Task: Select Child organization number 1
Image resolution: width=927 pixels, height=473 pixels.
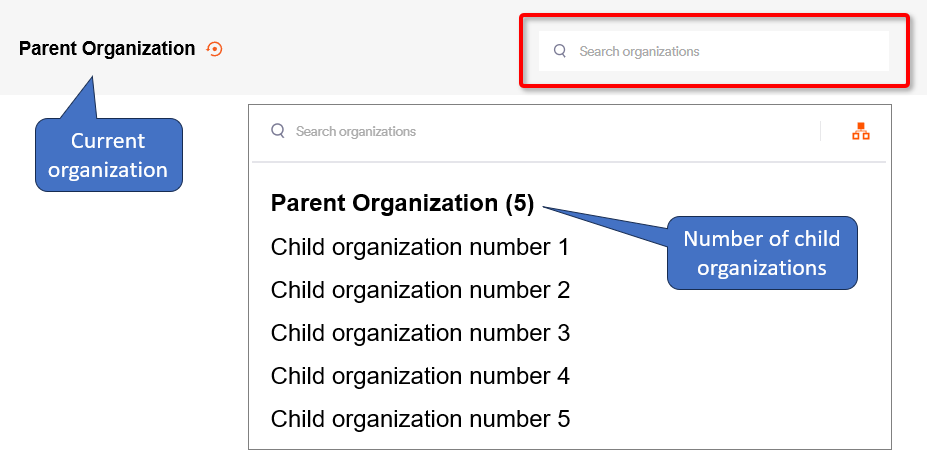Action: [419, 247]
